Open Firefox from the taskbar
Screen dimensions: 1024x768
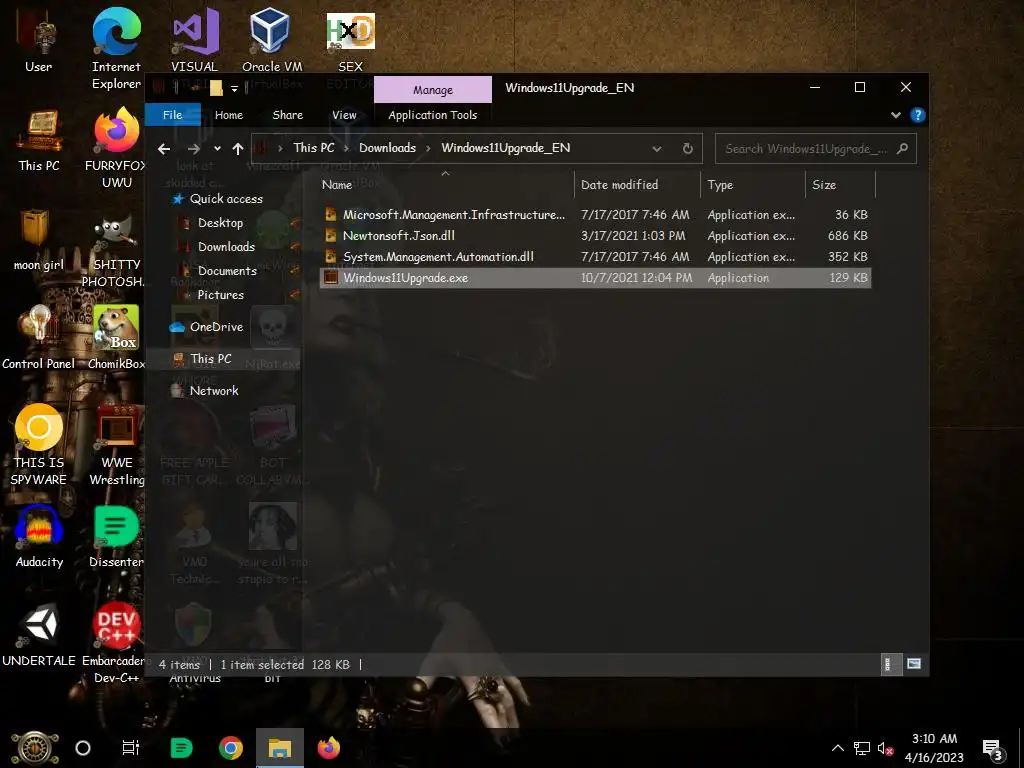click(x=328, y=748)
